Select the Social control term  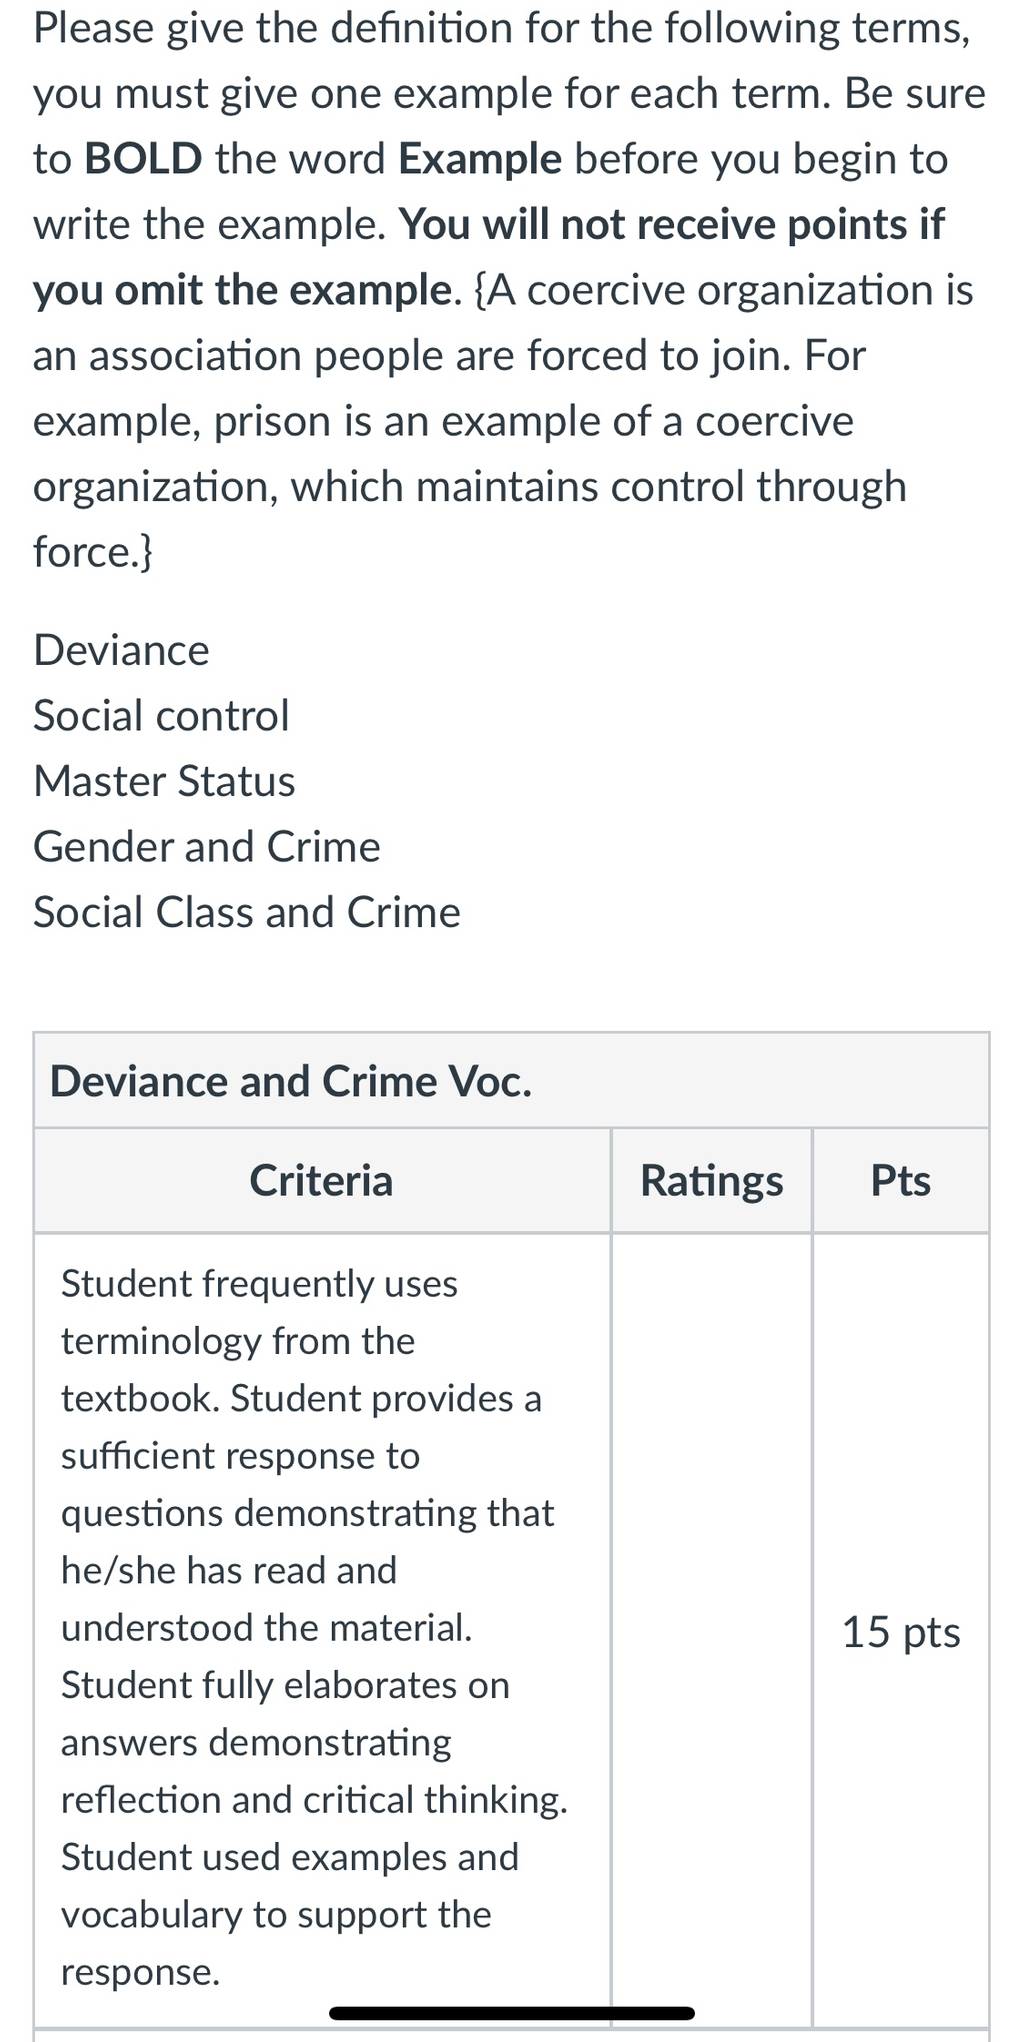[x=161, y=716]
